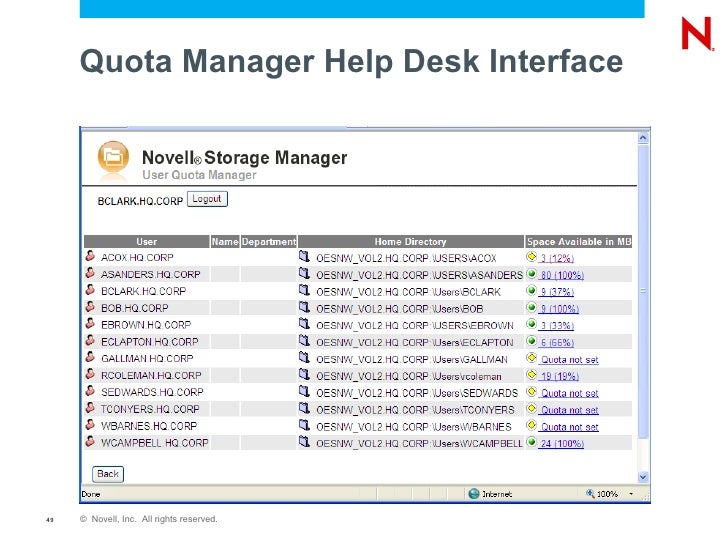The image size is (728, 546).
Task: Click the folder icon for USERS\ACOX directory
Action: (304, 256)
